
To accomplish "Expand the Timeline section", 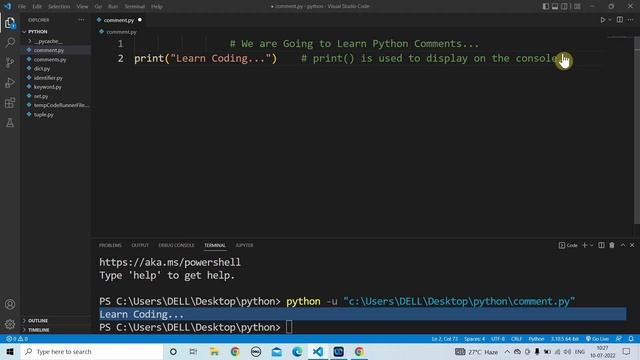I will click(38, 330).
